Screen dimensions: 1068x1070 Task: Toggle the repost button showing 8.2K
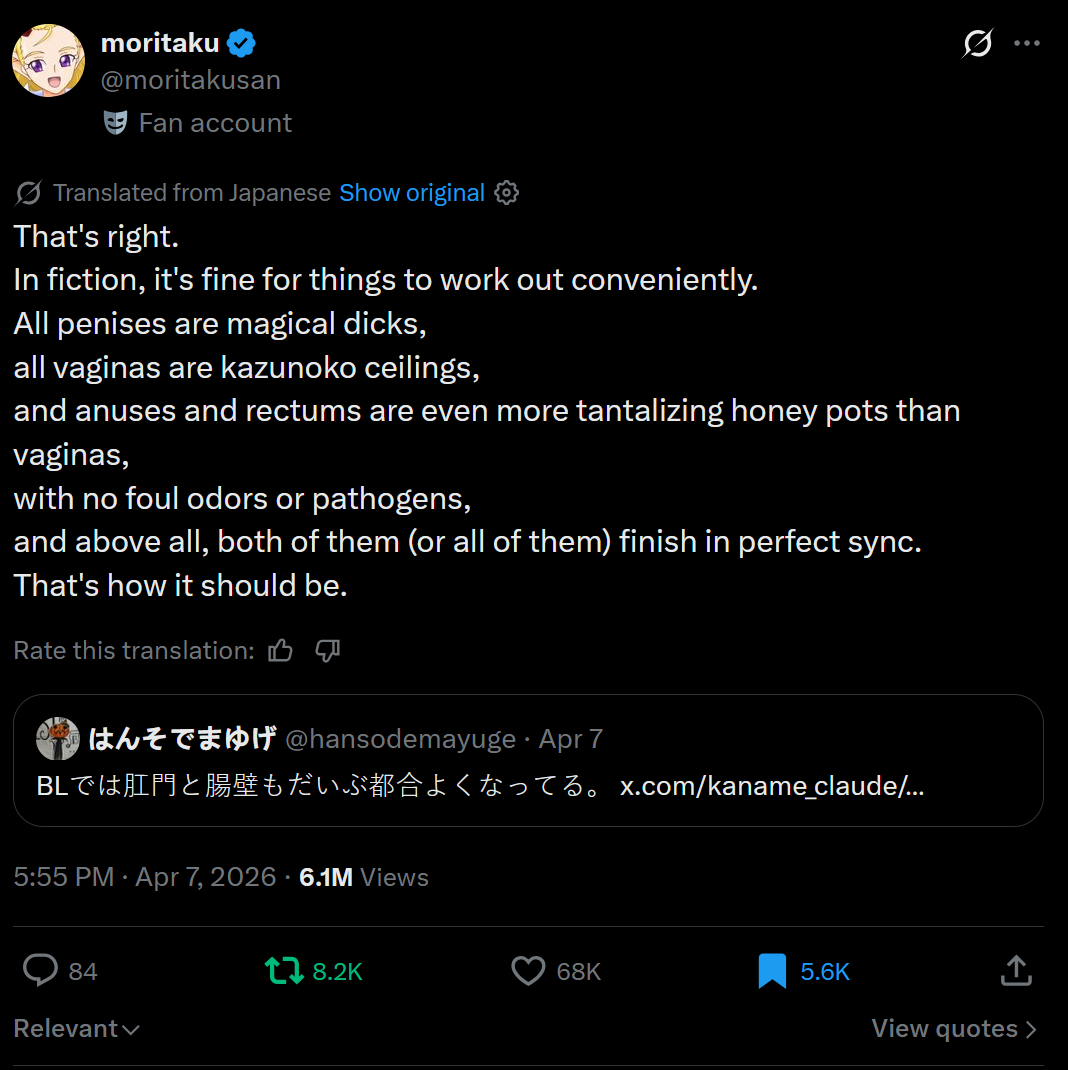[284, 970]
